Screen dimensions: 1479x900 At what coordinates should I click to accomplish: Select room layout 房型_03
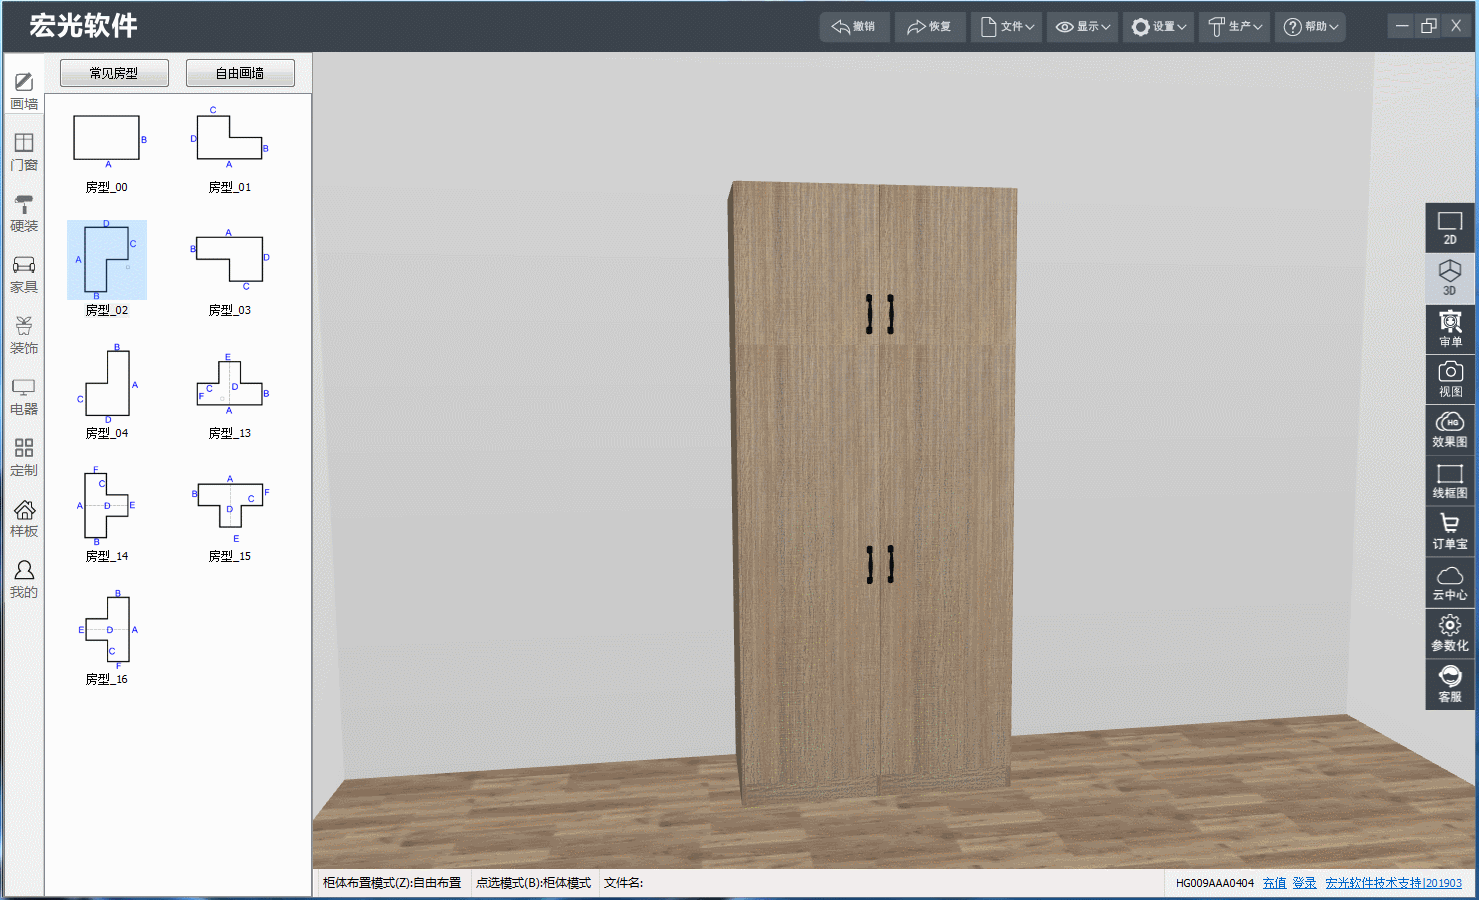click(230, 268)
